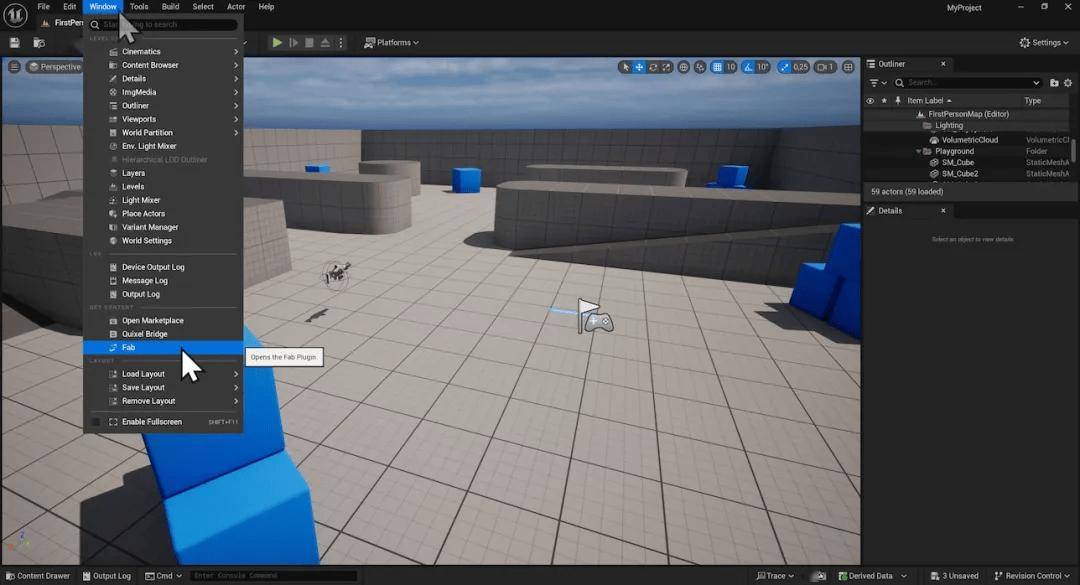The image size is (1080, 585).
Task: Open the Platforms dropdown
Action: coord(391,42)
